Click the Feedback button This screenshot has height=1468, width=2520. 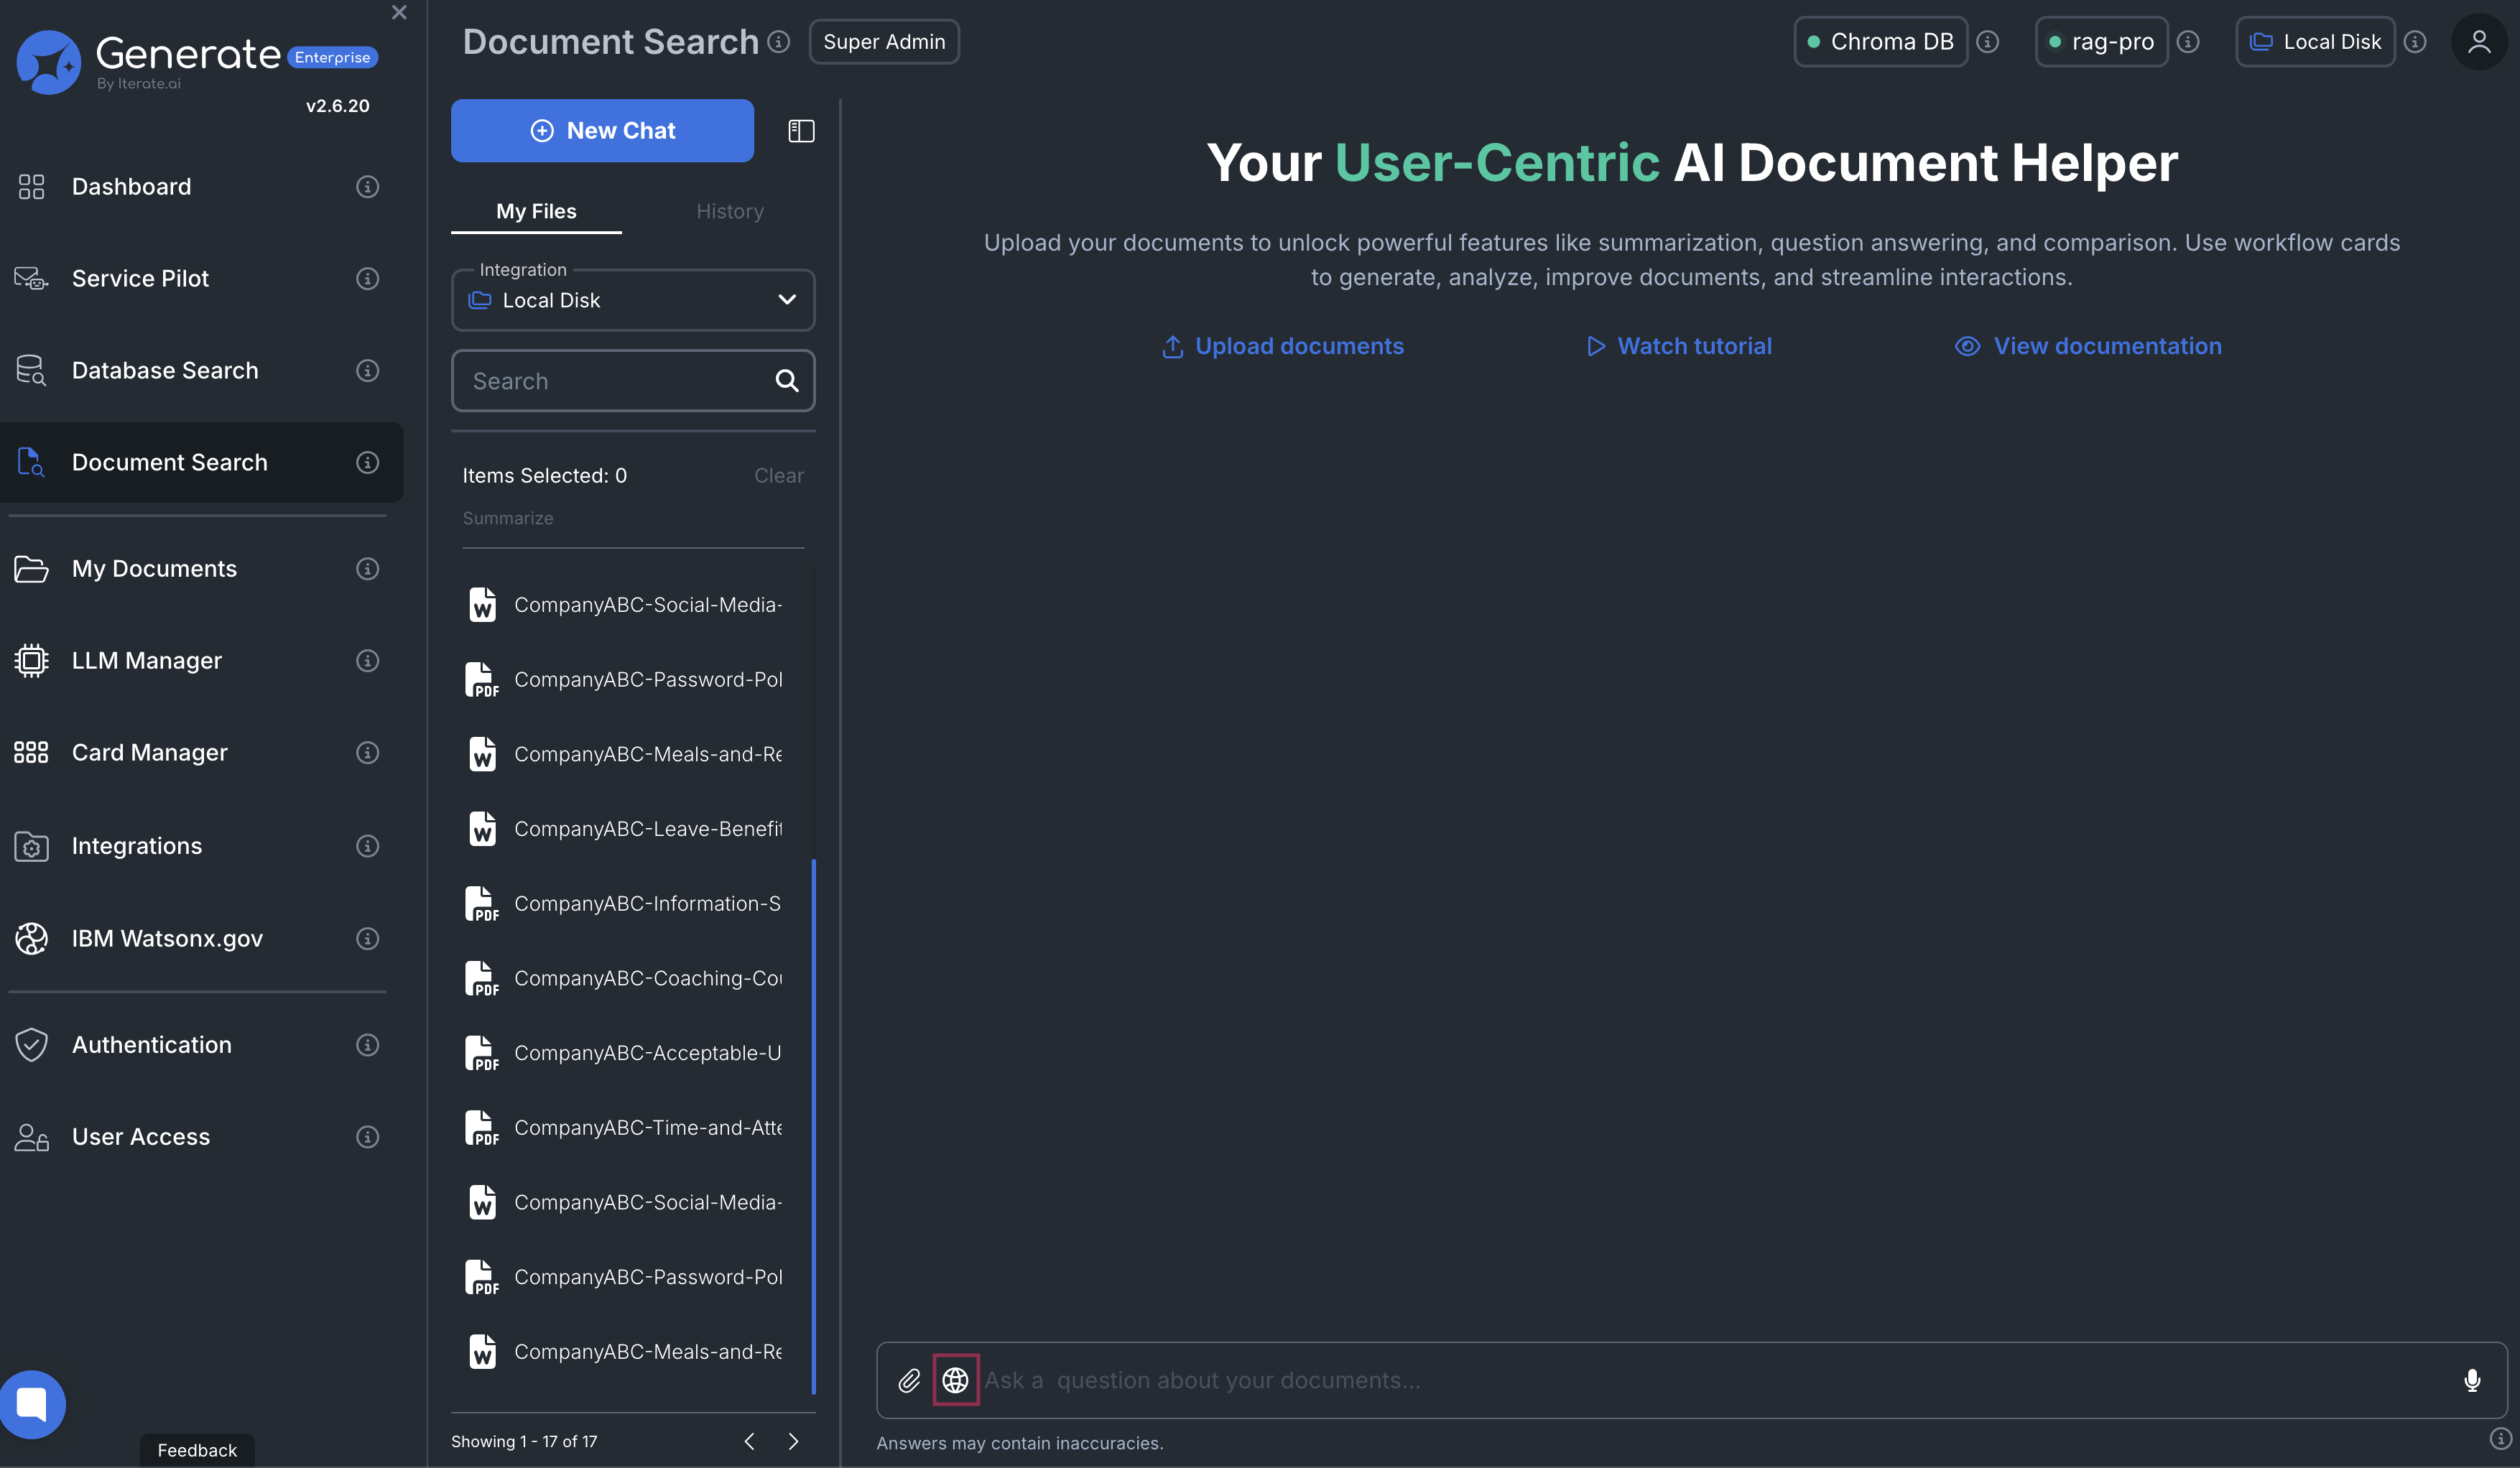point(197,1450)
